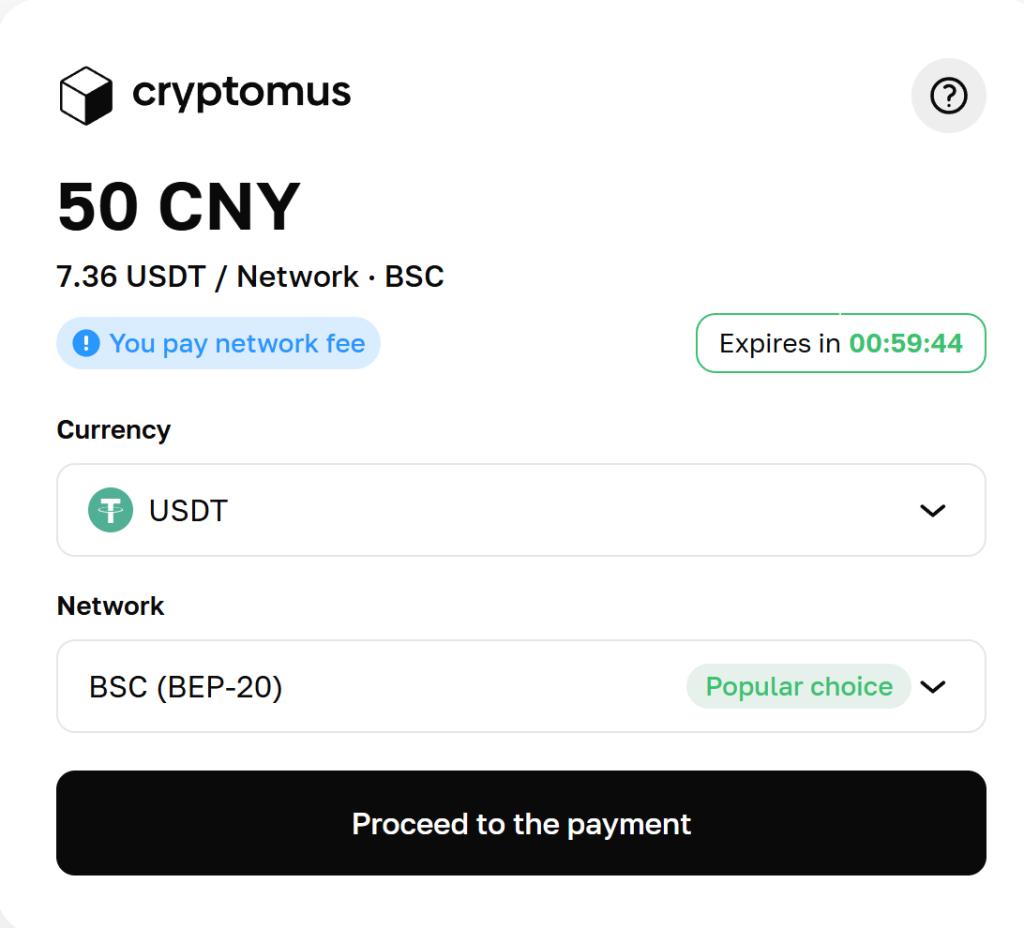Click the USDT text in currency field
The image size is (1024, 928).
tap(188, 511)
